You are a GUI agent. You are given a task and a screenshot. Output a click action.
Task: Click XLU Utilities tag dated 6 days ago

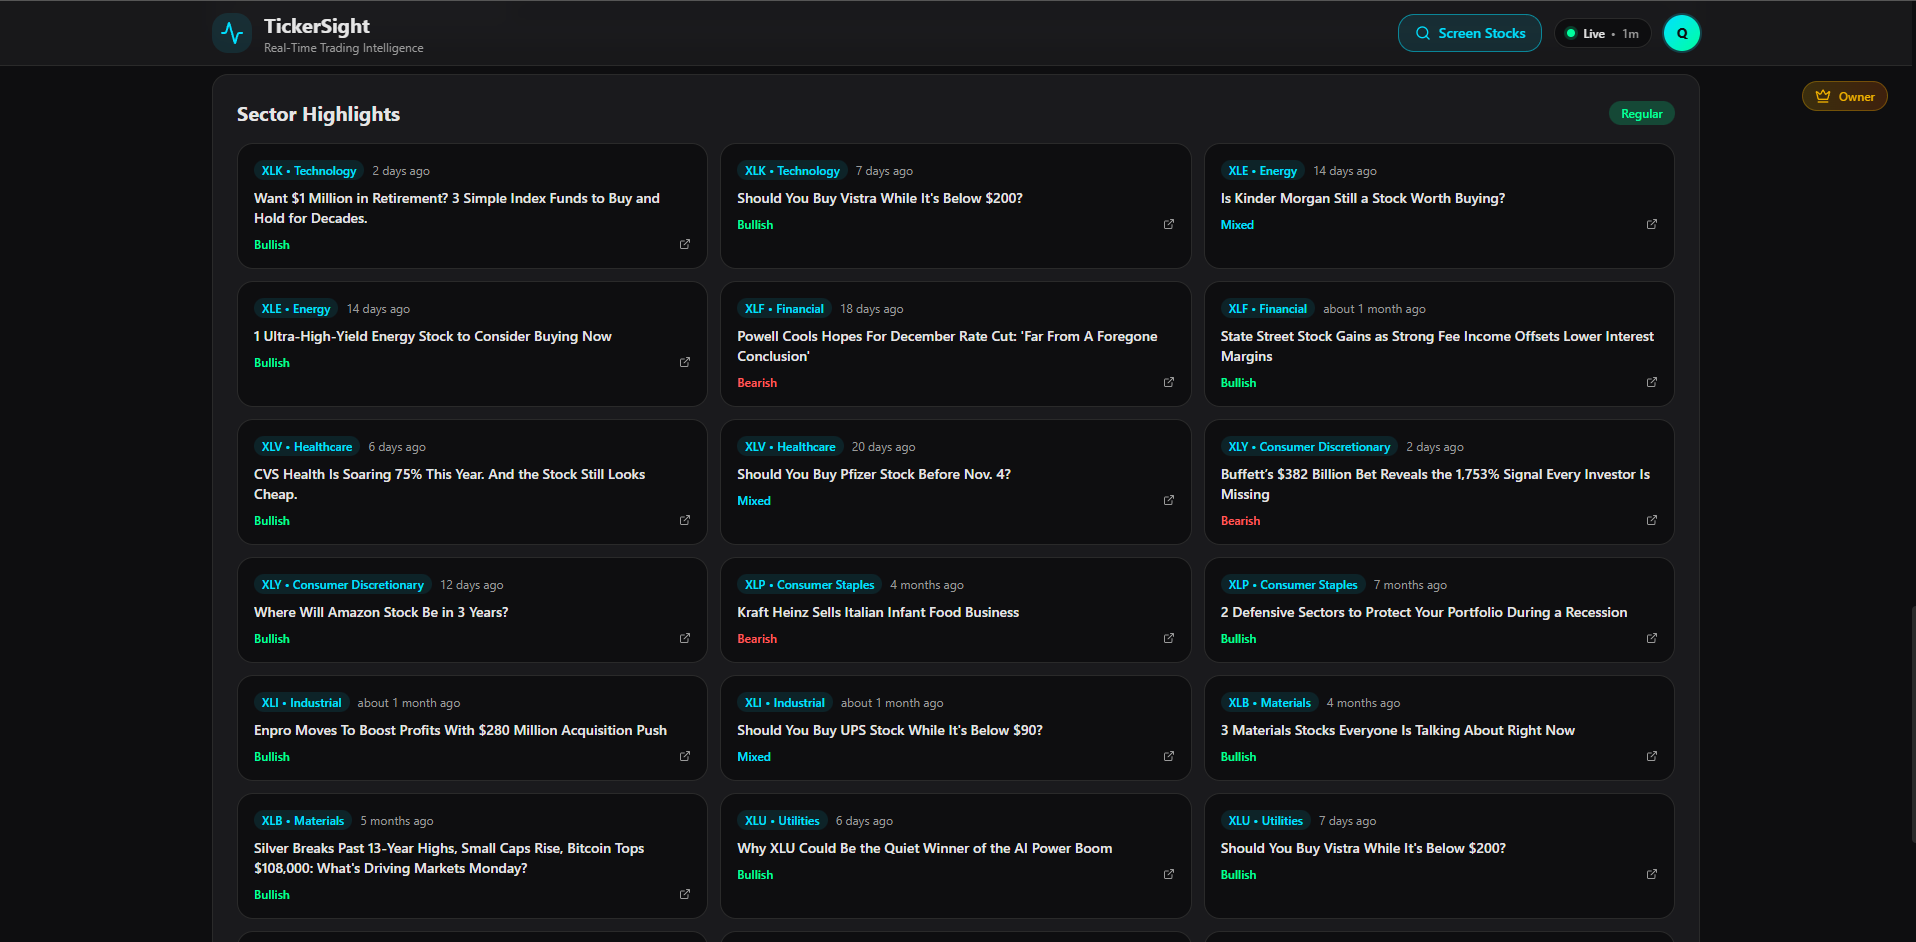point(782,821)
